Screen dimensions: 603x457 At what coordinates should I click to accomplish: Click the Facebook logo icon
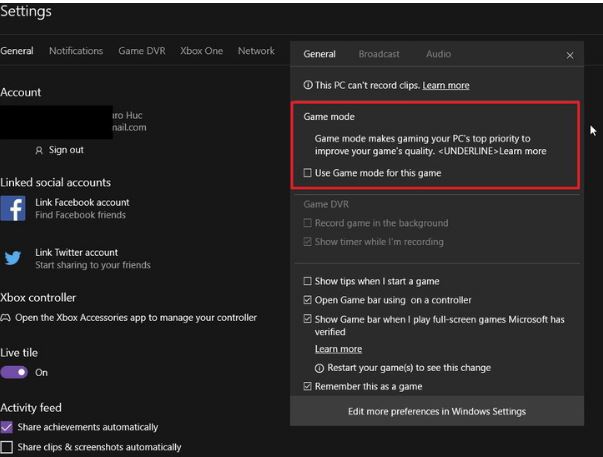(x=13, y=208)
